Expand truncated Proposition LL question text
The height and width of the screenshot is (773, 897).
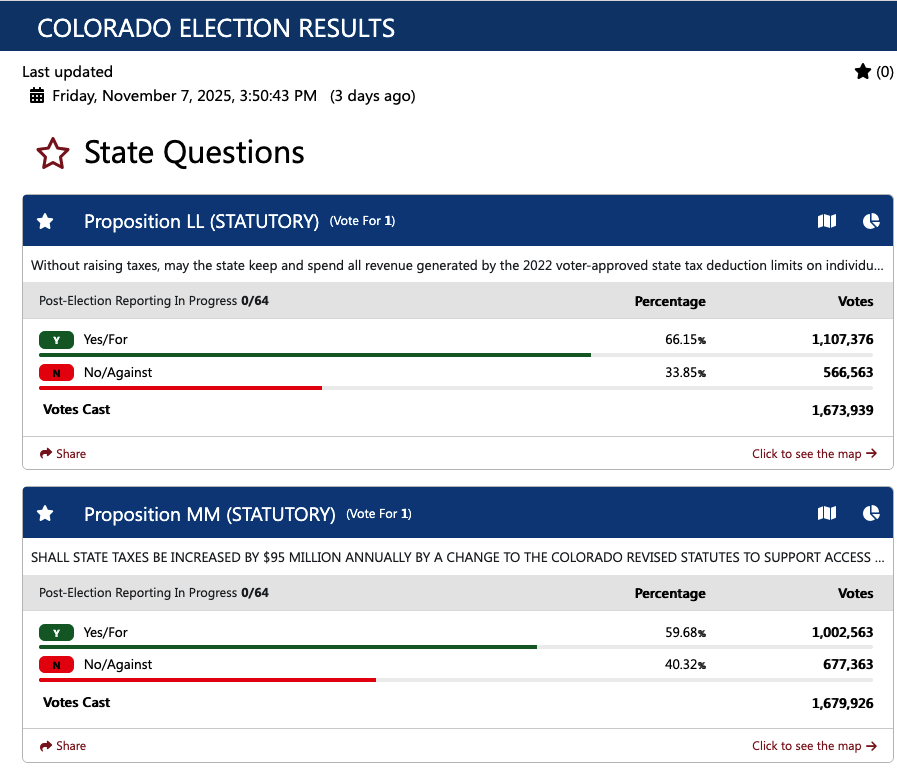click(457, 266)
